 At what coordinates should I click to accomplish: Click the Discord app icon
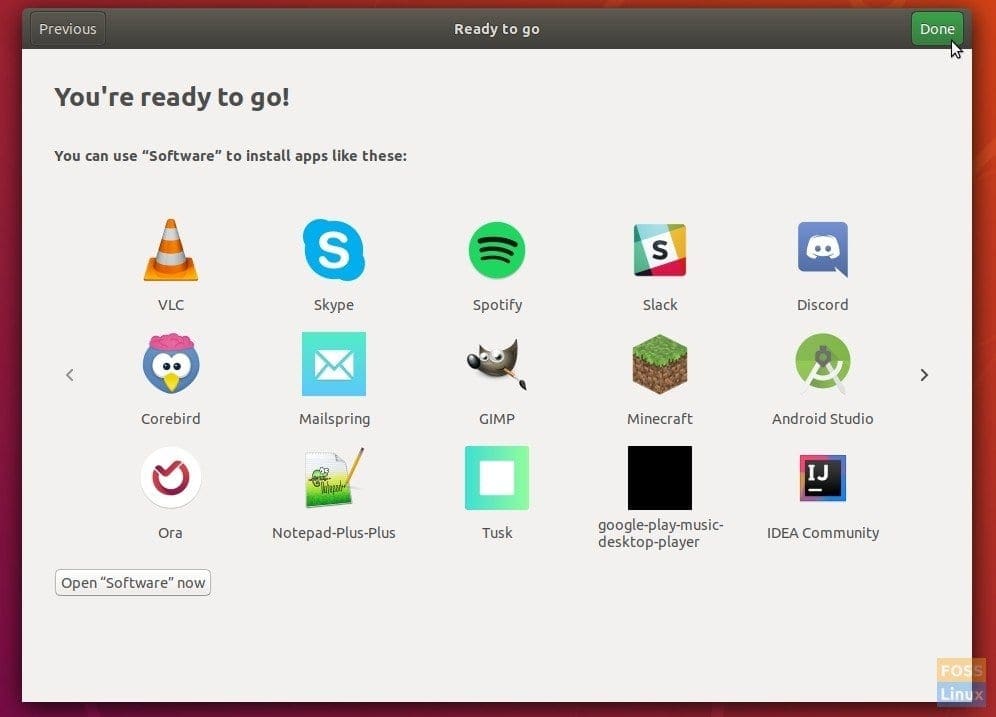(823, 250)
